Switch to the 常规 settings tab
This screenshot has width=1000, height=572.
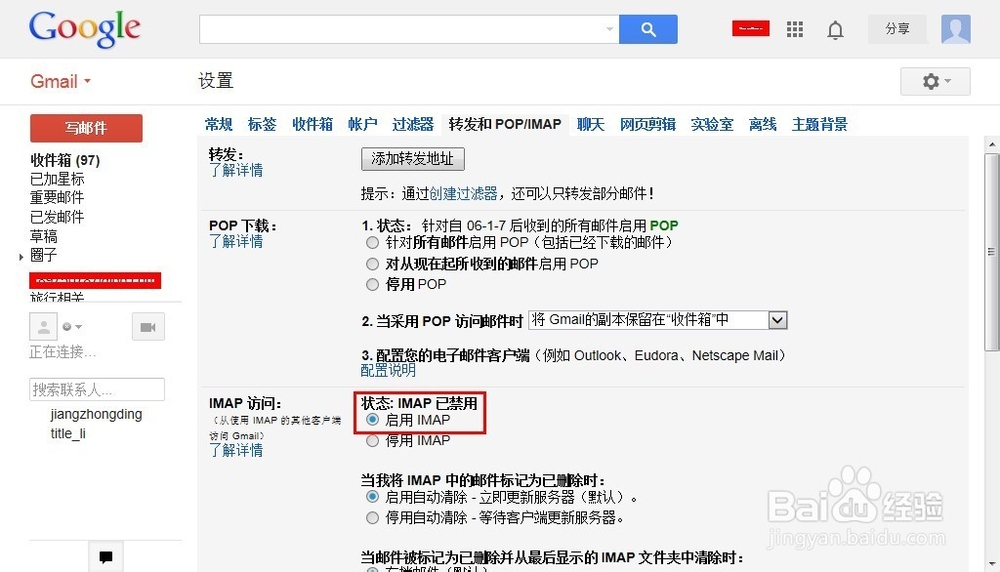pyautogui.click(x=218, y=124)
